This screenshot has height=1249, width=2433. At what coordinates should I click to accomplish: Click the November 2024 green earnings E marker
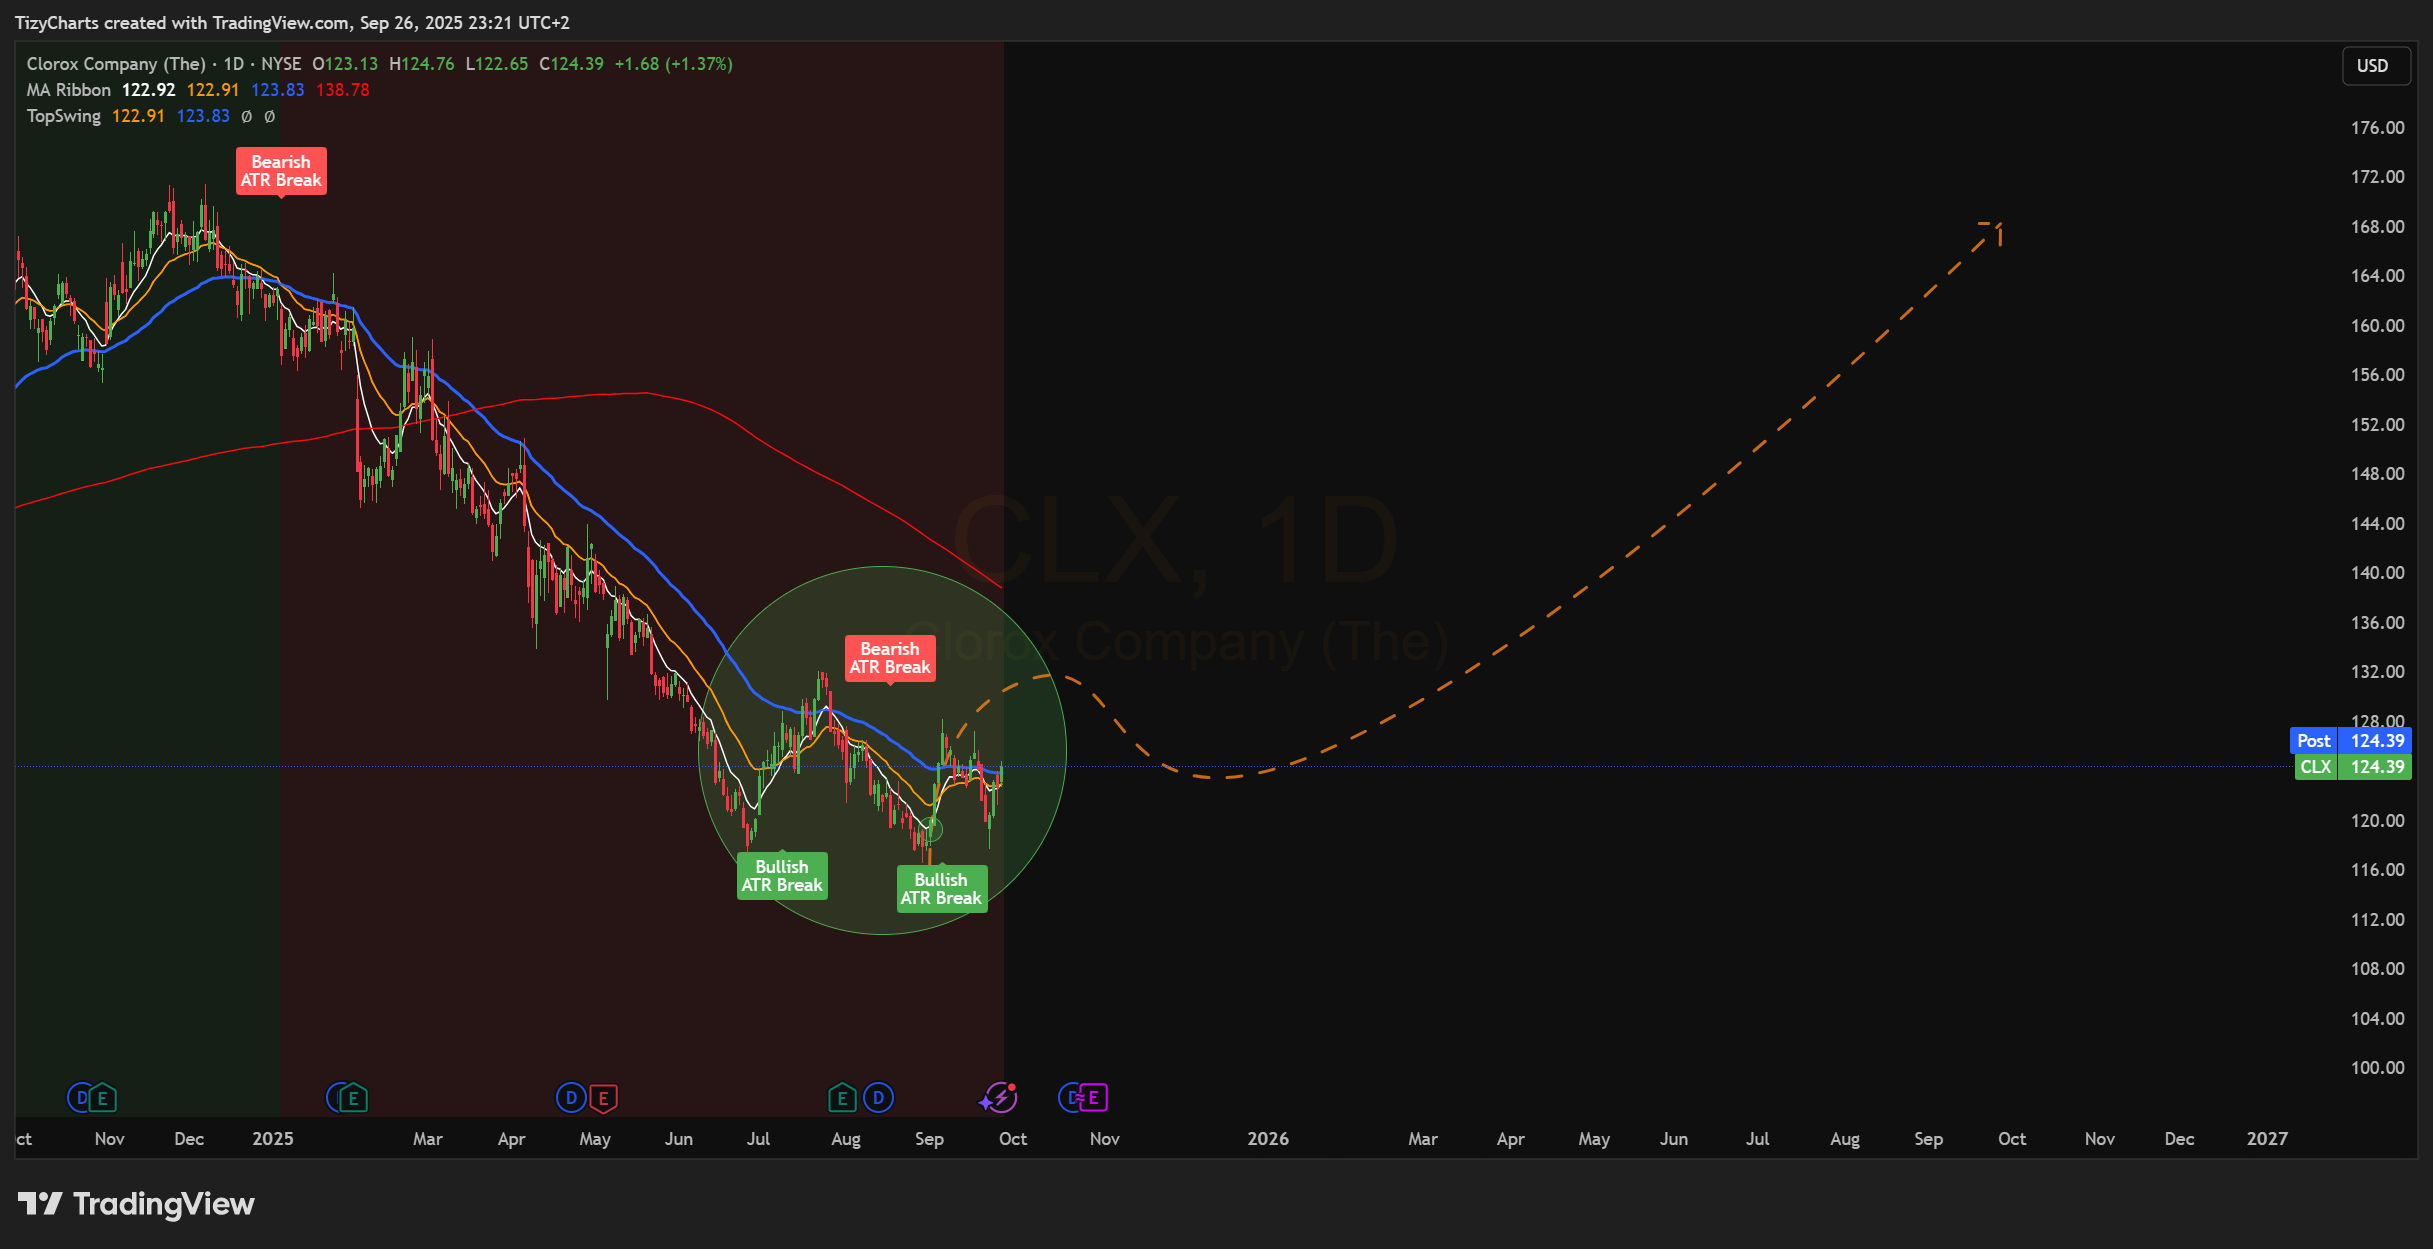102,1098
